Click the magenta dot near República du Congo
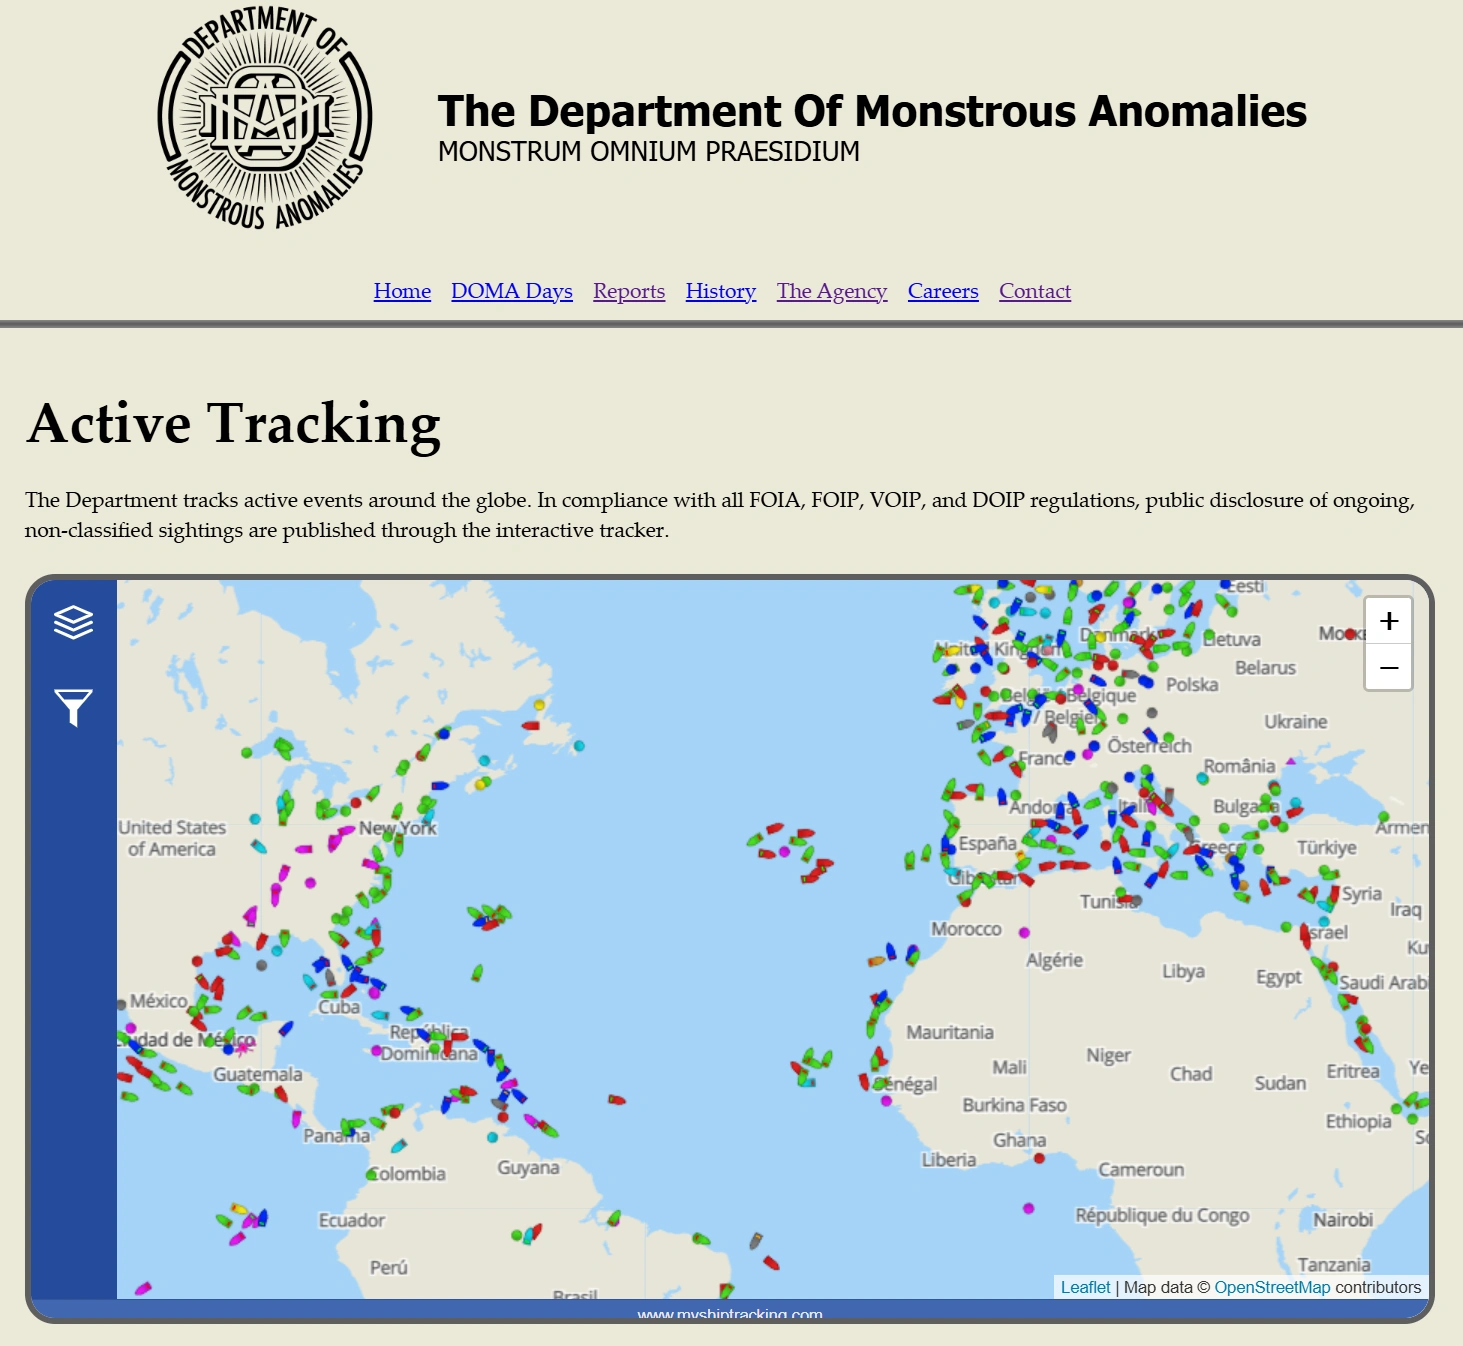This screenshot has width=1463, height=1346. [1028, 1208]
